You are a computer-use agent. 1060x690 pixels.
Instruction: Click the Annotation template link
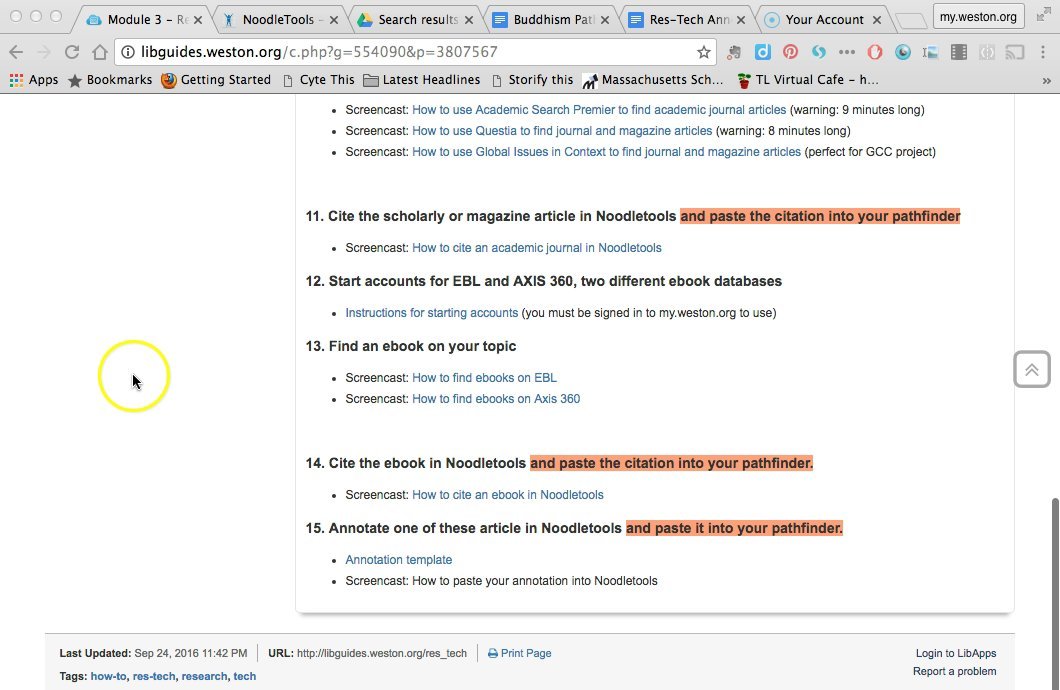click(x=398, y=559)
